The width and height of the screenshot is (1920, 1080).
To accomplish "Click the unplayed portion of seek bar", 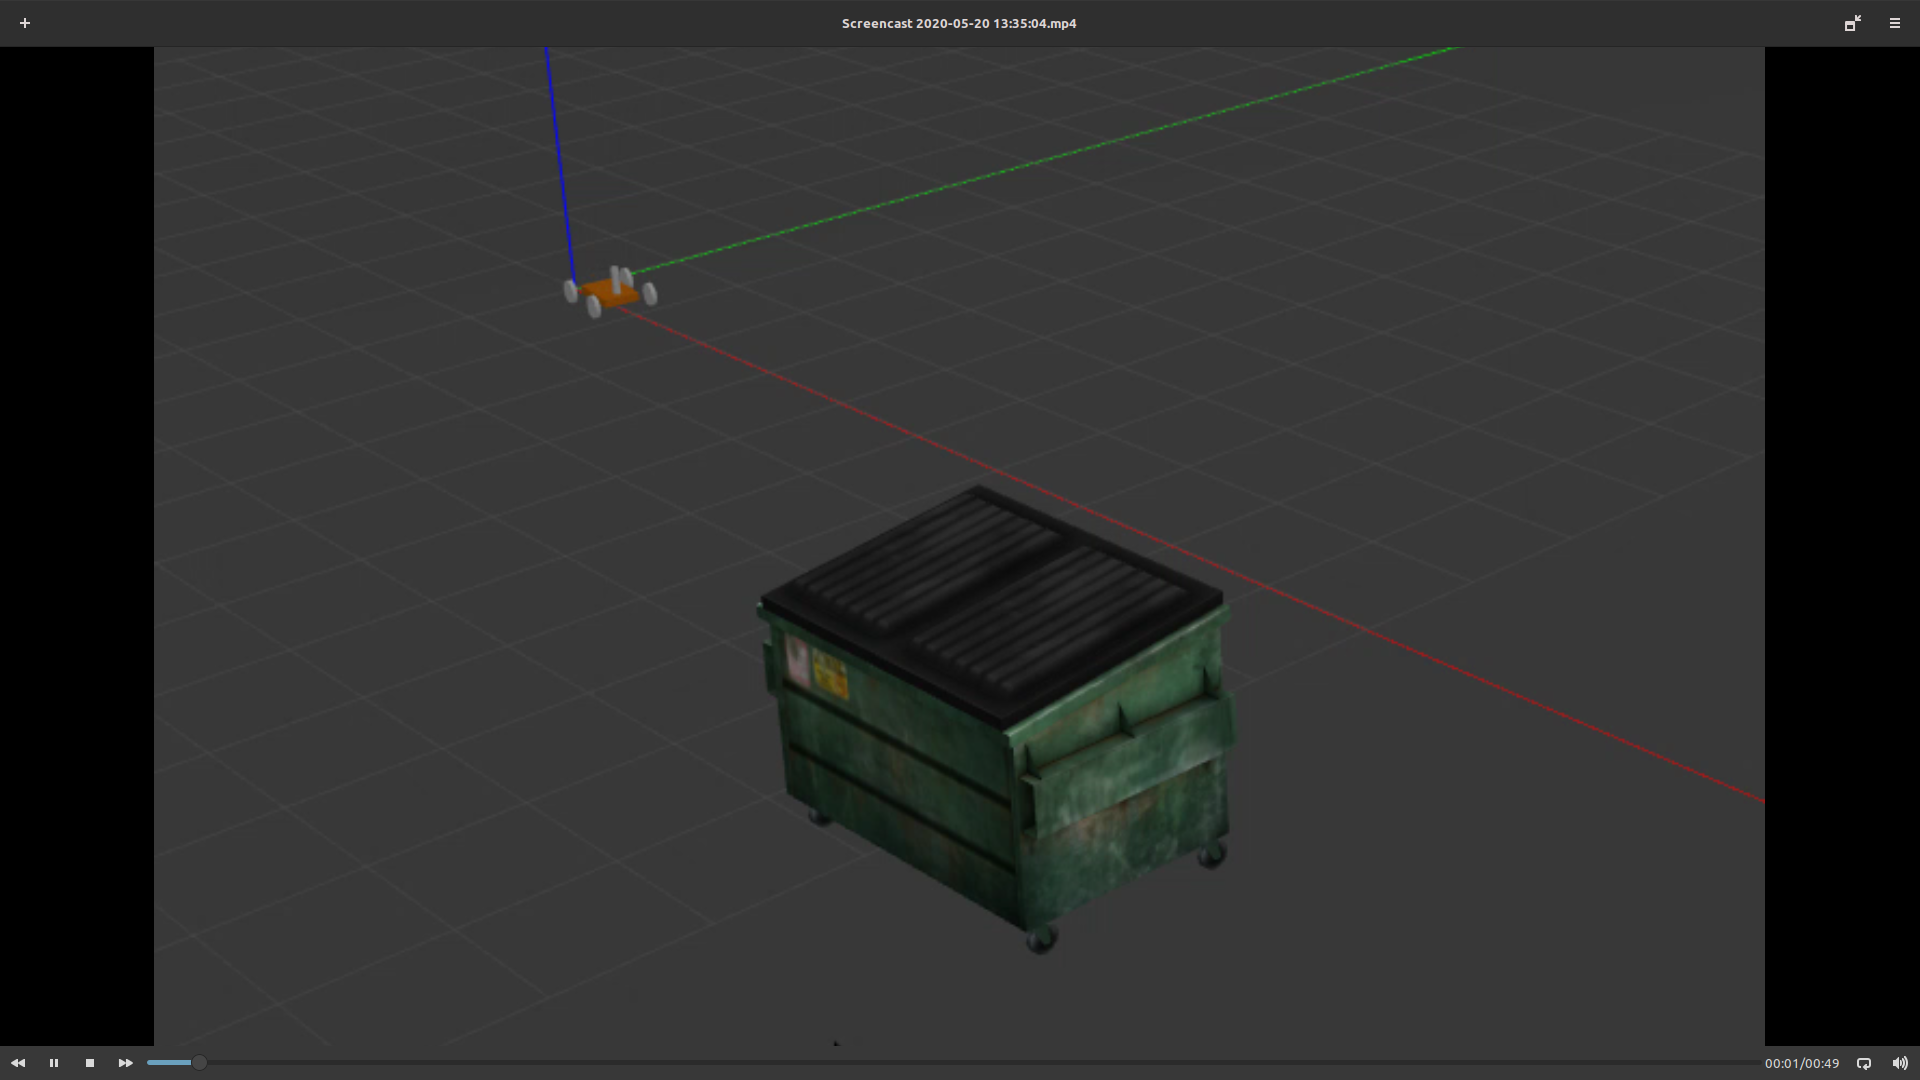I will (980, 1062).
